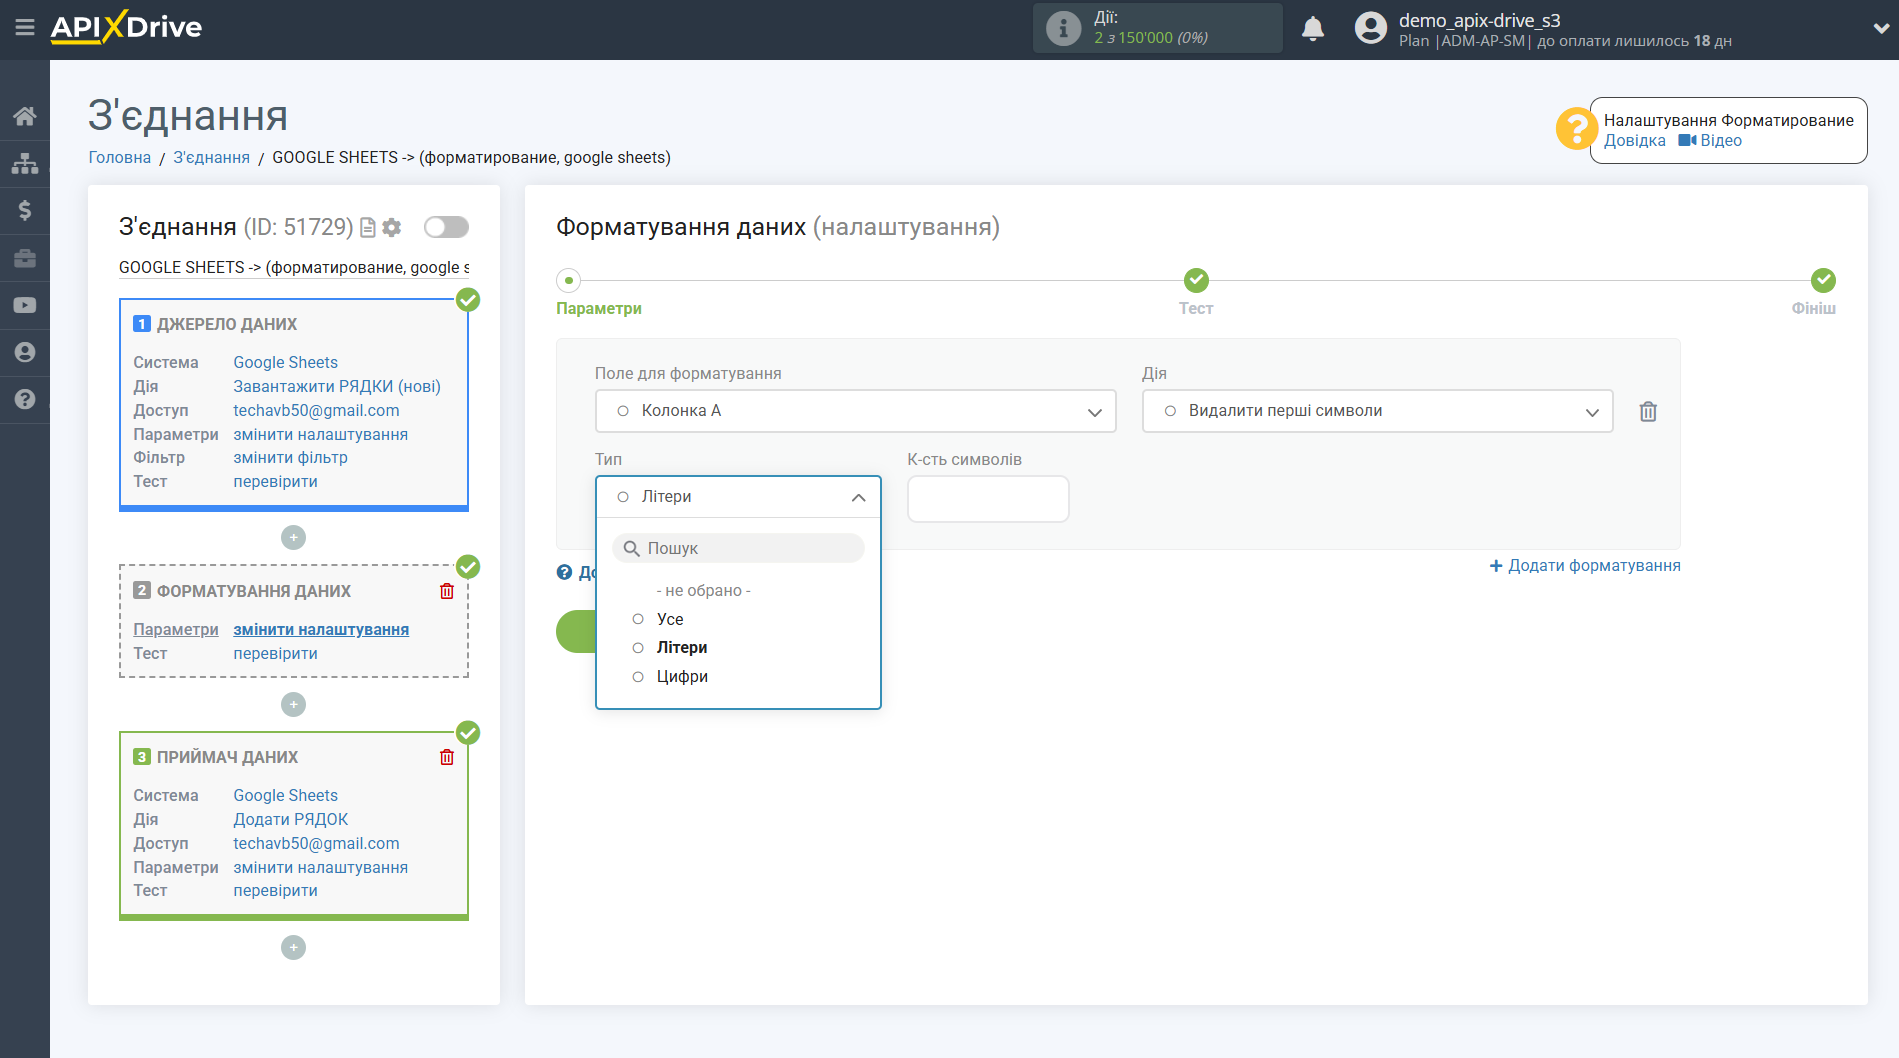Delete the formatting rule with the trash icon

tap(1648, 411)
